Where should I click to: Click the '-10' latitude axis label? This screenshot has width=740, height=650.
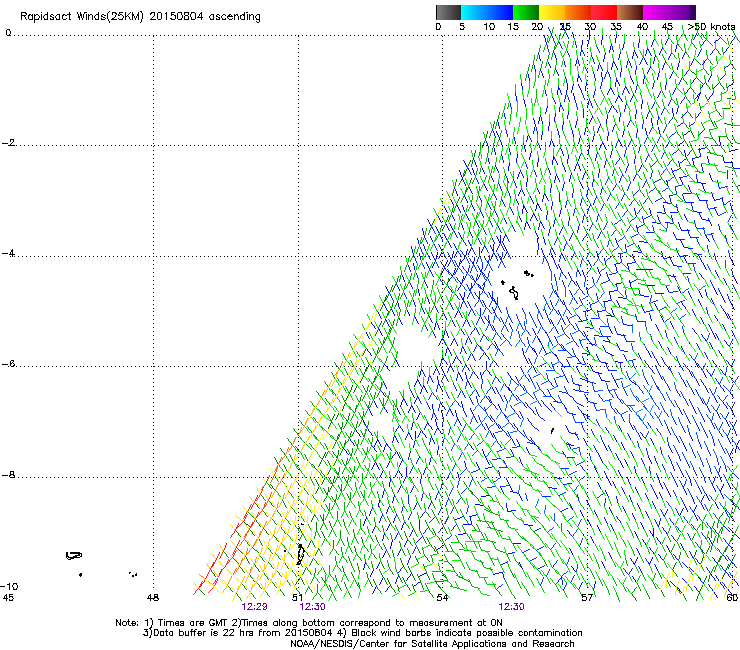pyautogui.click(x=9, y=586)
